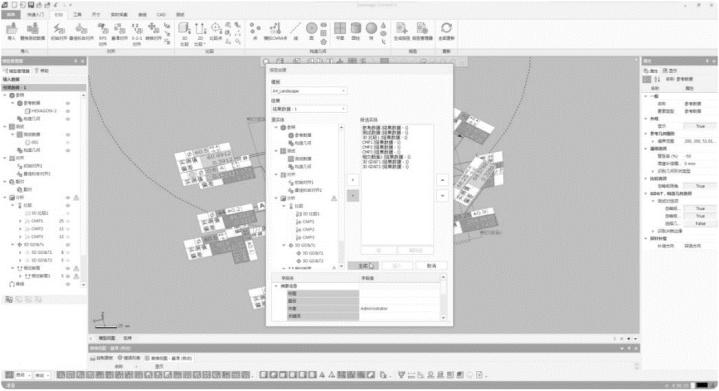This screenshot has width=719, height=391.
Task: Click the Generate button in report dialog
Action: coord(363,265)
